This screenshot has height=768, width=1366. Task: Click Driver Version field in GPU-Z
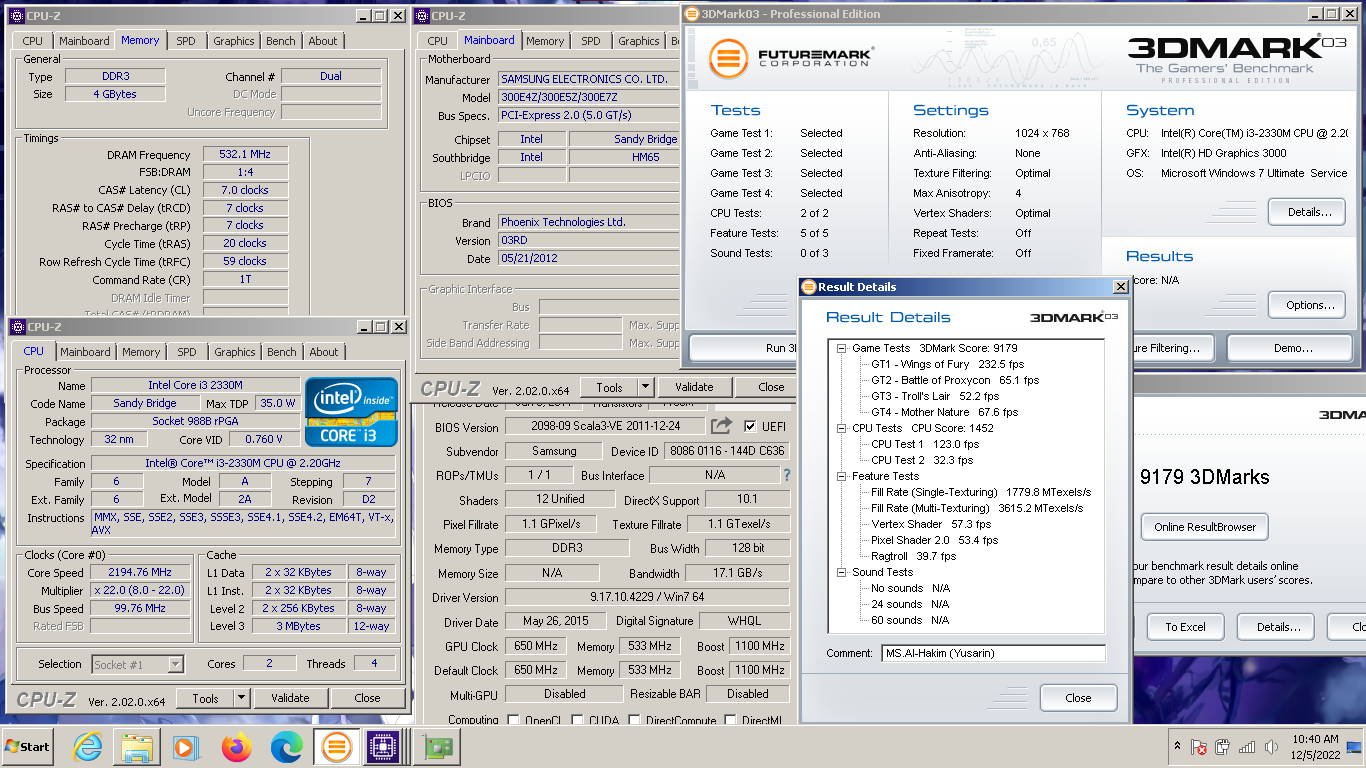(647, 598)
